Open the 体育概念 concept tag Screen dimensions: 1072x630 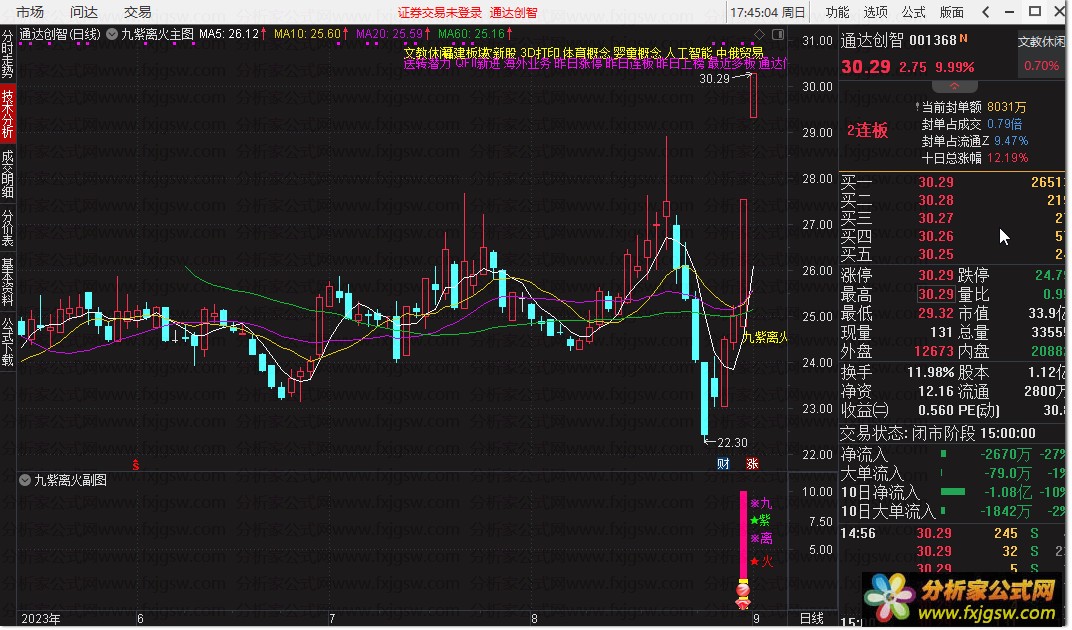(586, 53)
